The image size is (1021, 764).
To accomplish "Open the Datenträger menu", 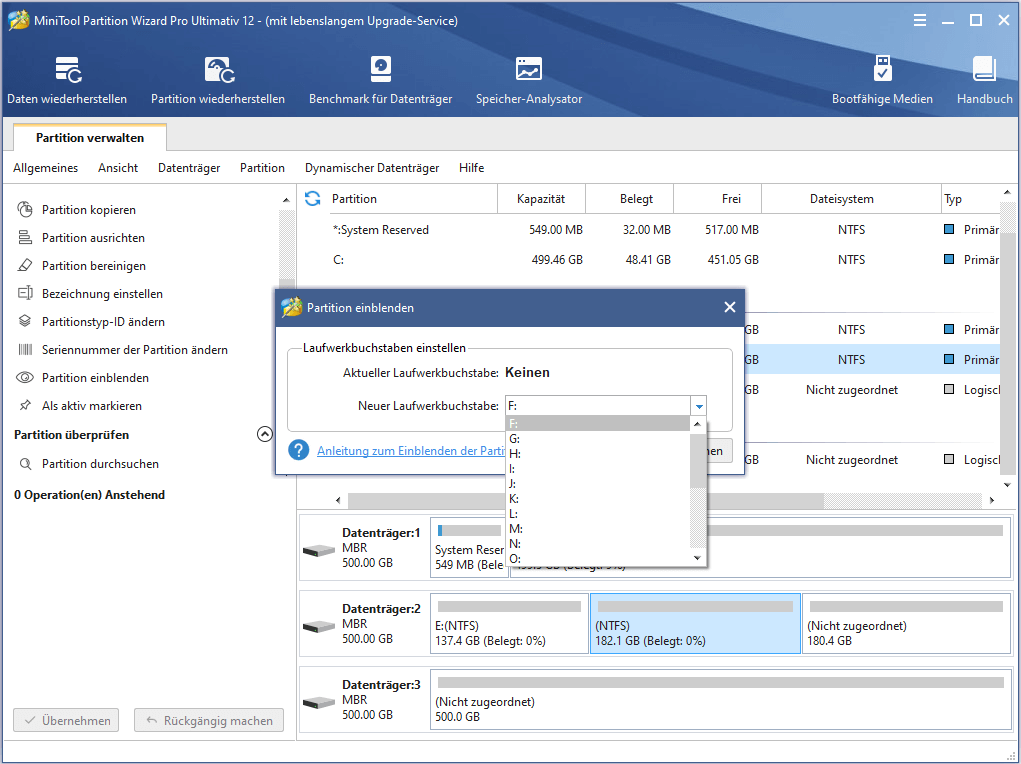I will [x=188, y=167].
